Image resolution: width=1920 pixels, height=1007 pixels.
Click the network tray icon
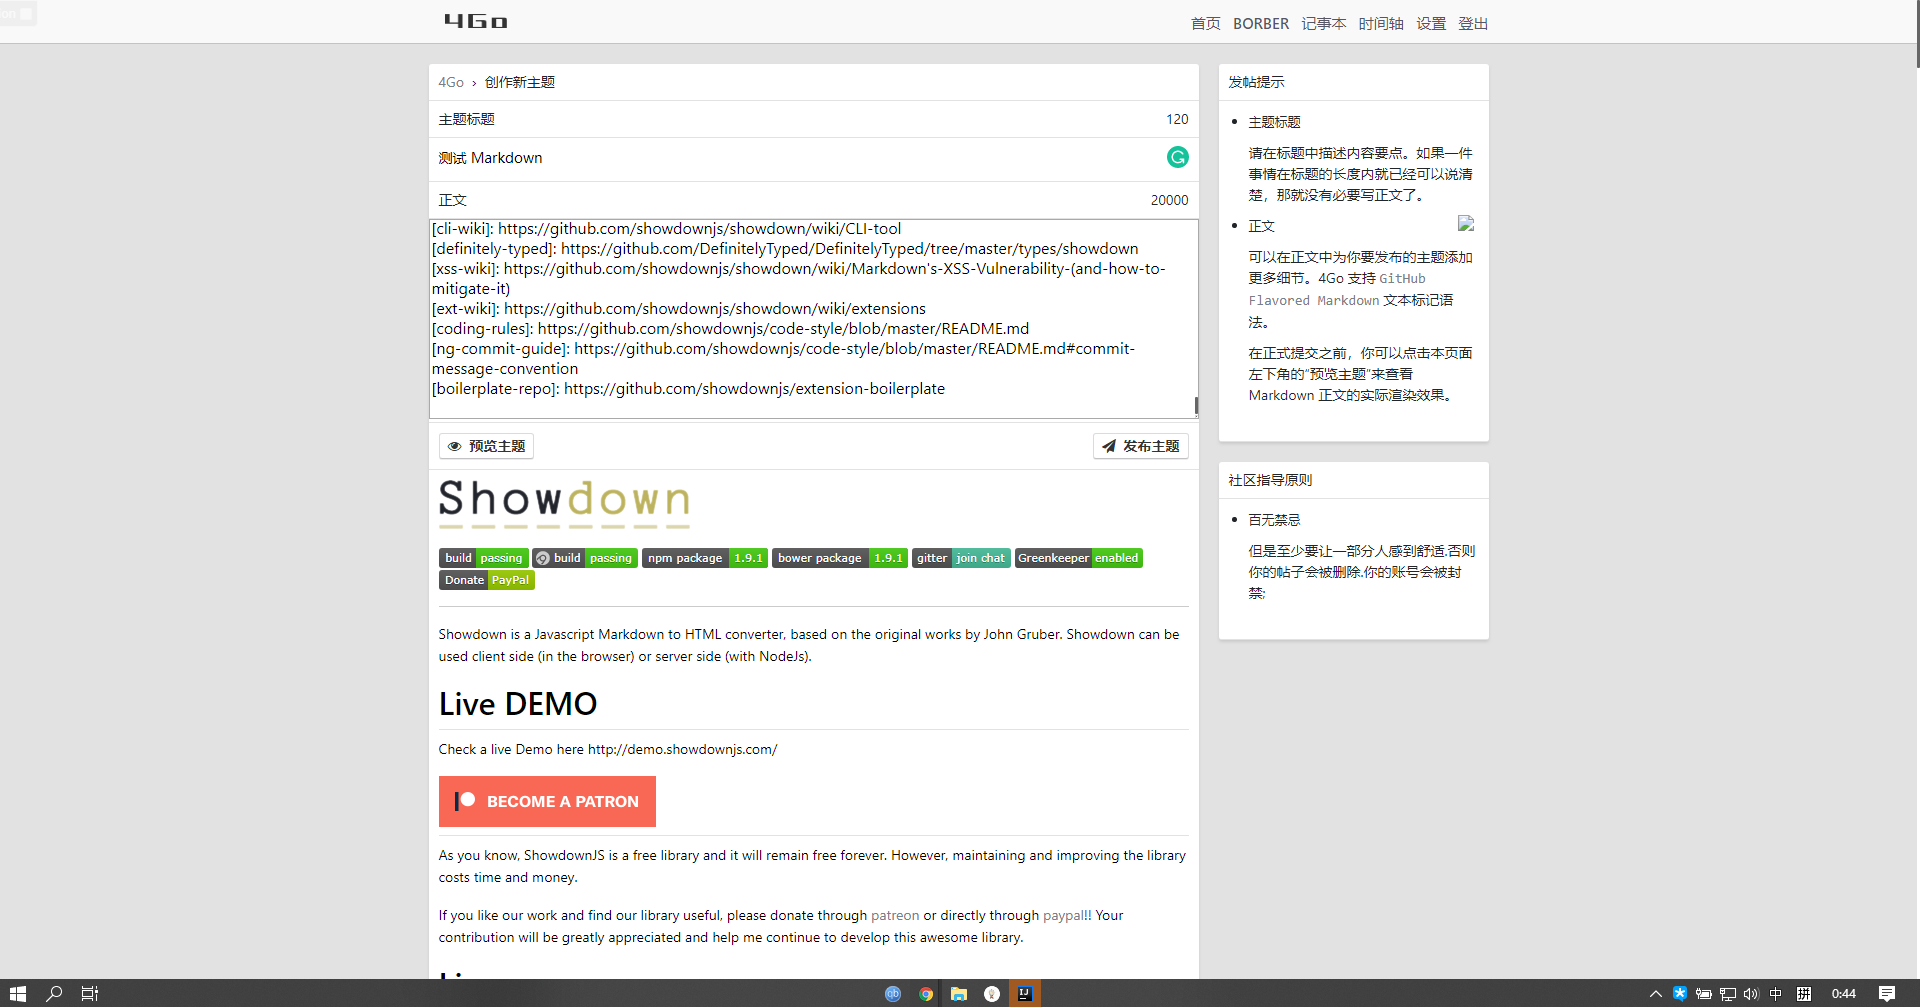click(x=1728, y=993)
